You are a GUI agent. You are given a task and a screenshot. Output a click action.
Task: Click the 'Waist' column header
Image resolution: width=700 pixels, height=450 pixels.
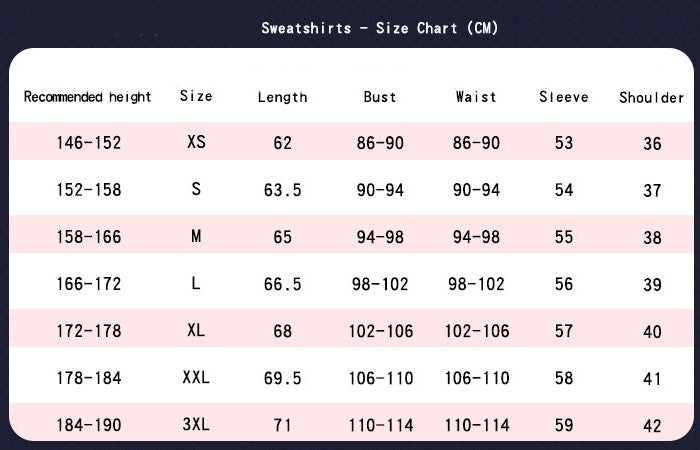[476, 97]
